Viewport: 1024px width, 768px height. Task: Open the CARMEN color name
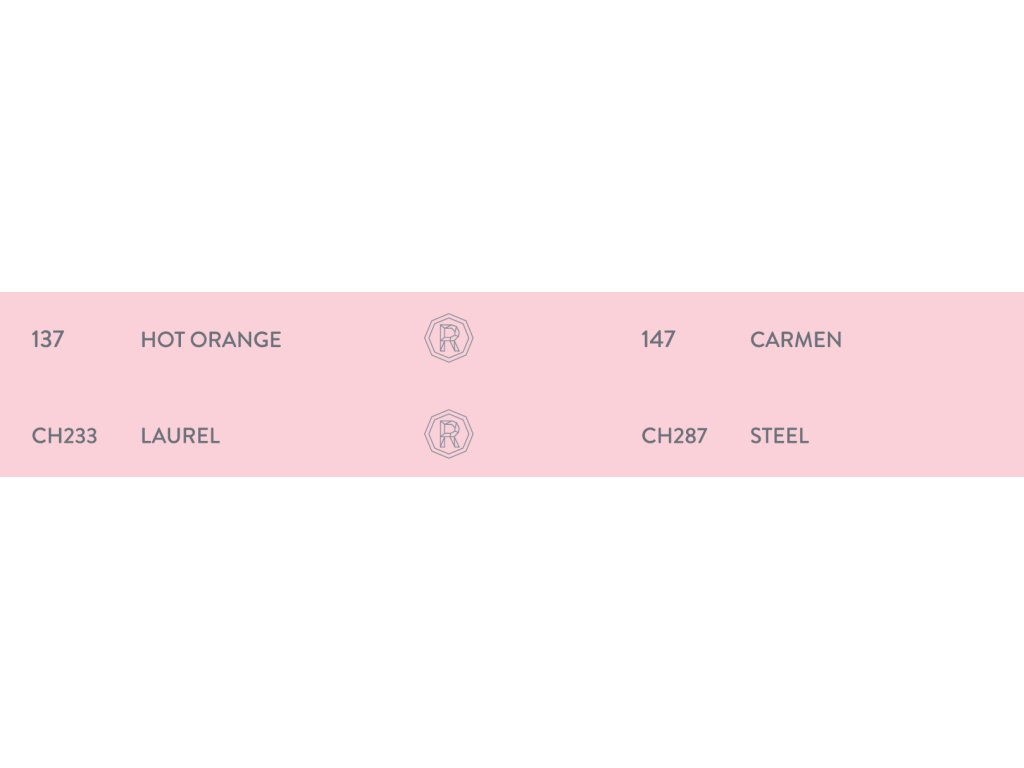(796, 340)
